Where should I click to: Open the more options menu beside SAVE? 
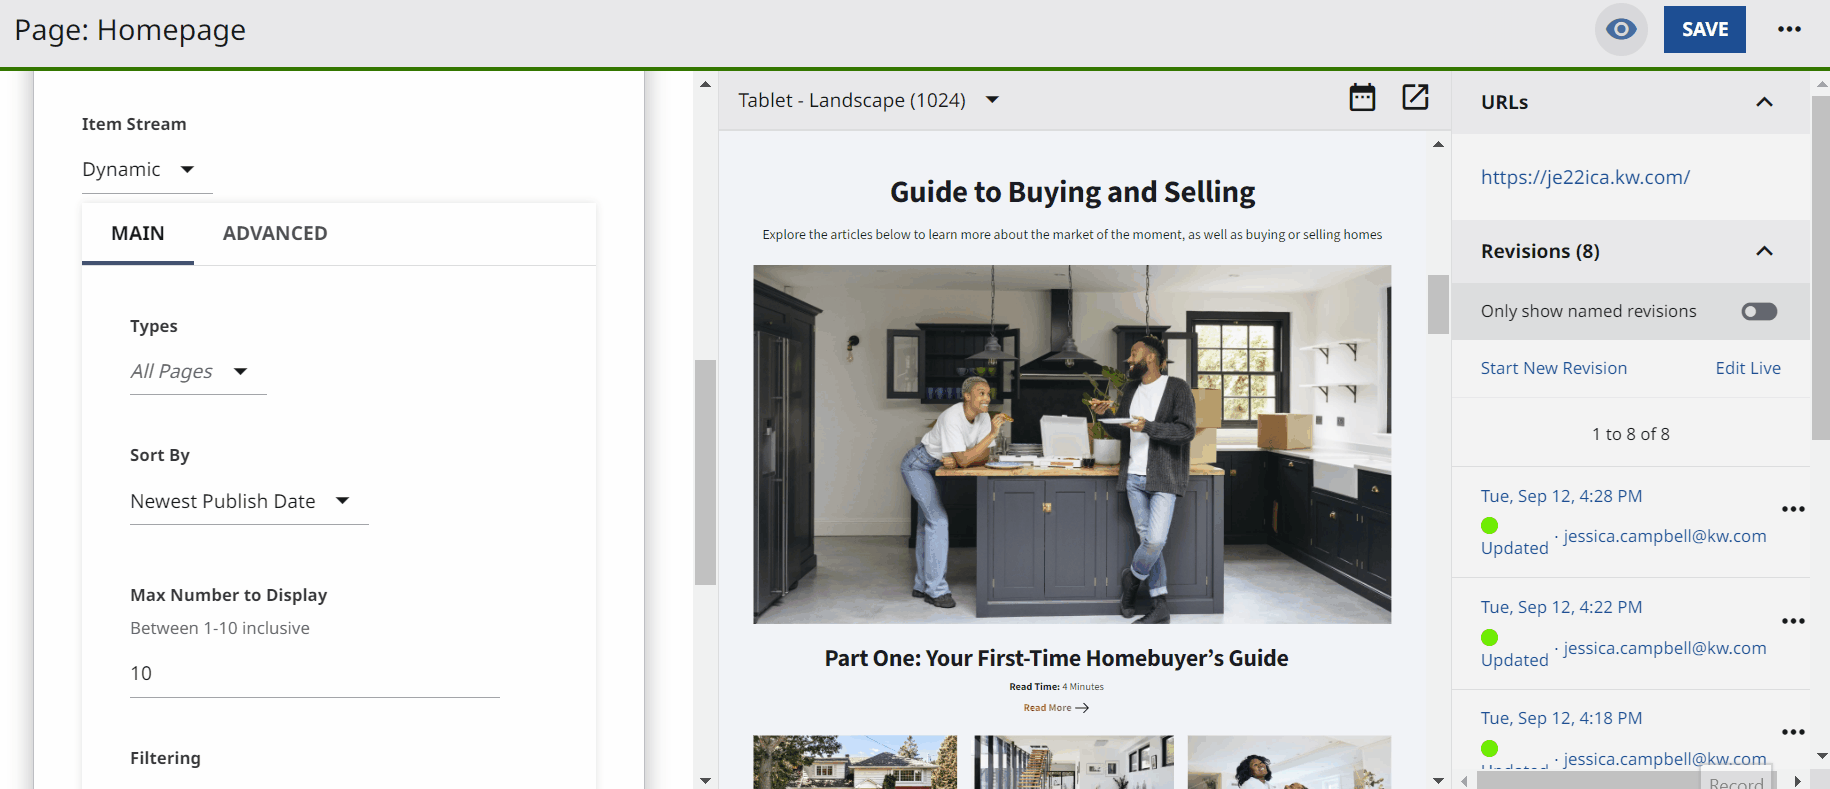click(1789, 29)
